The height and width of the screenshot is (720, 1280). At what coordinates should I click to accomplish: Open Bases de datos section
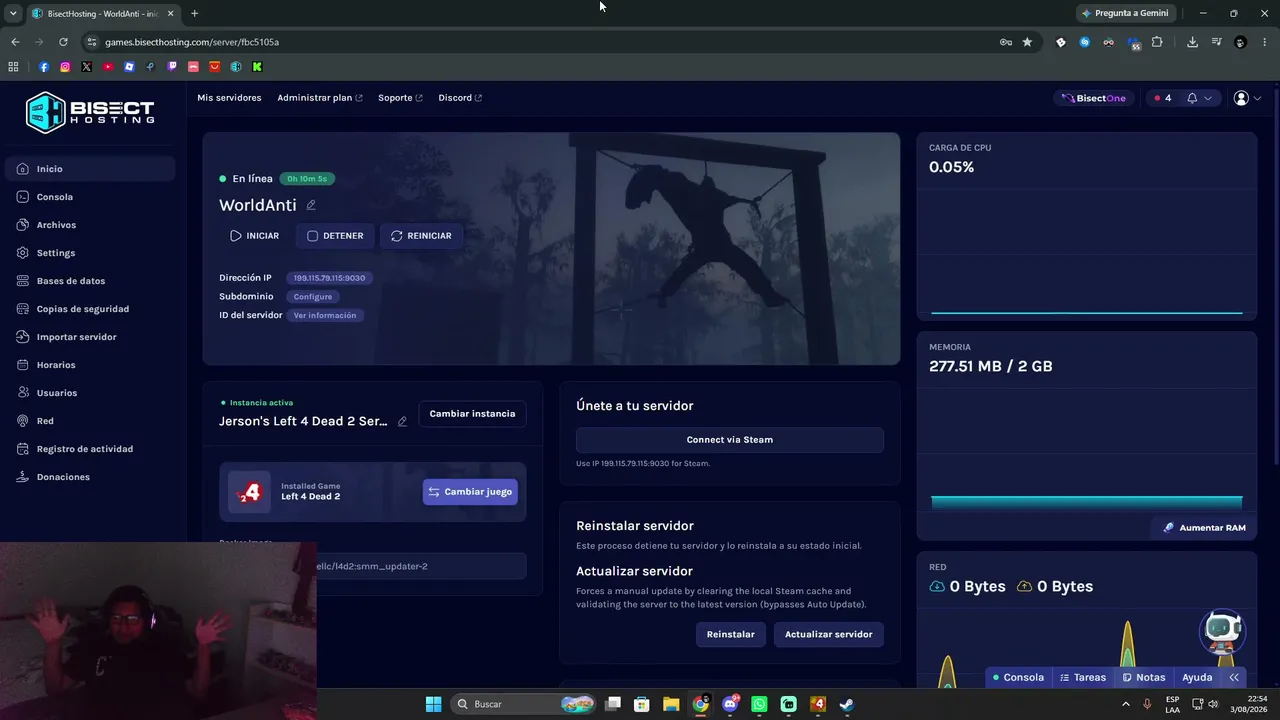[x=90, y=281]
